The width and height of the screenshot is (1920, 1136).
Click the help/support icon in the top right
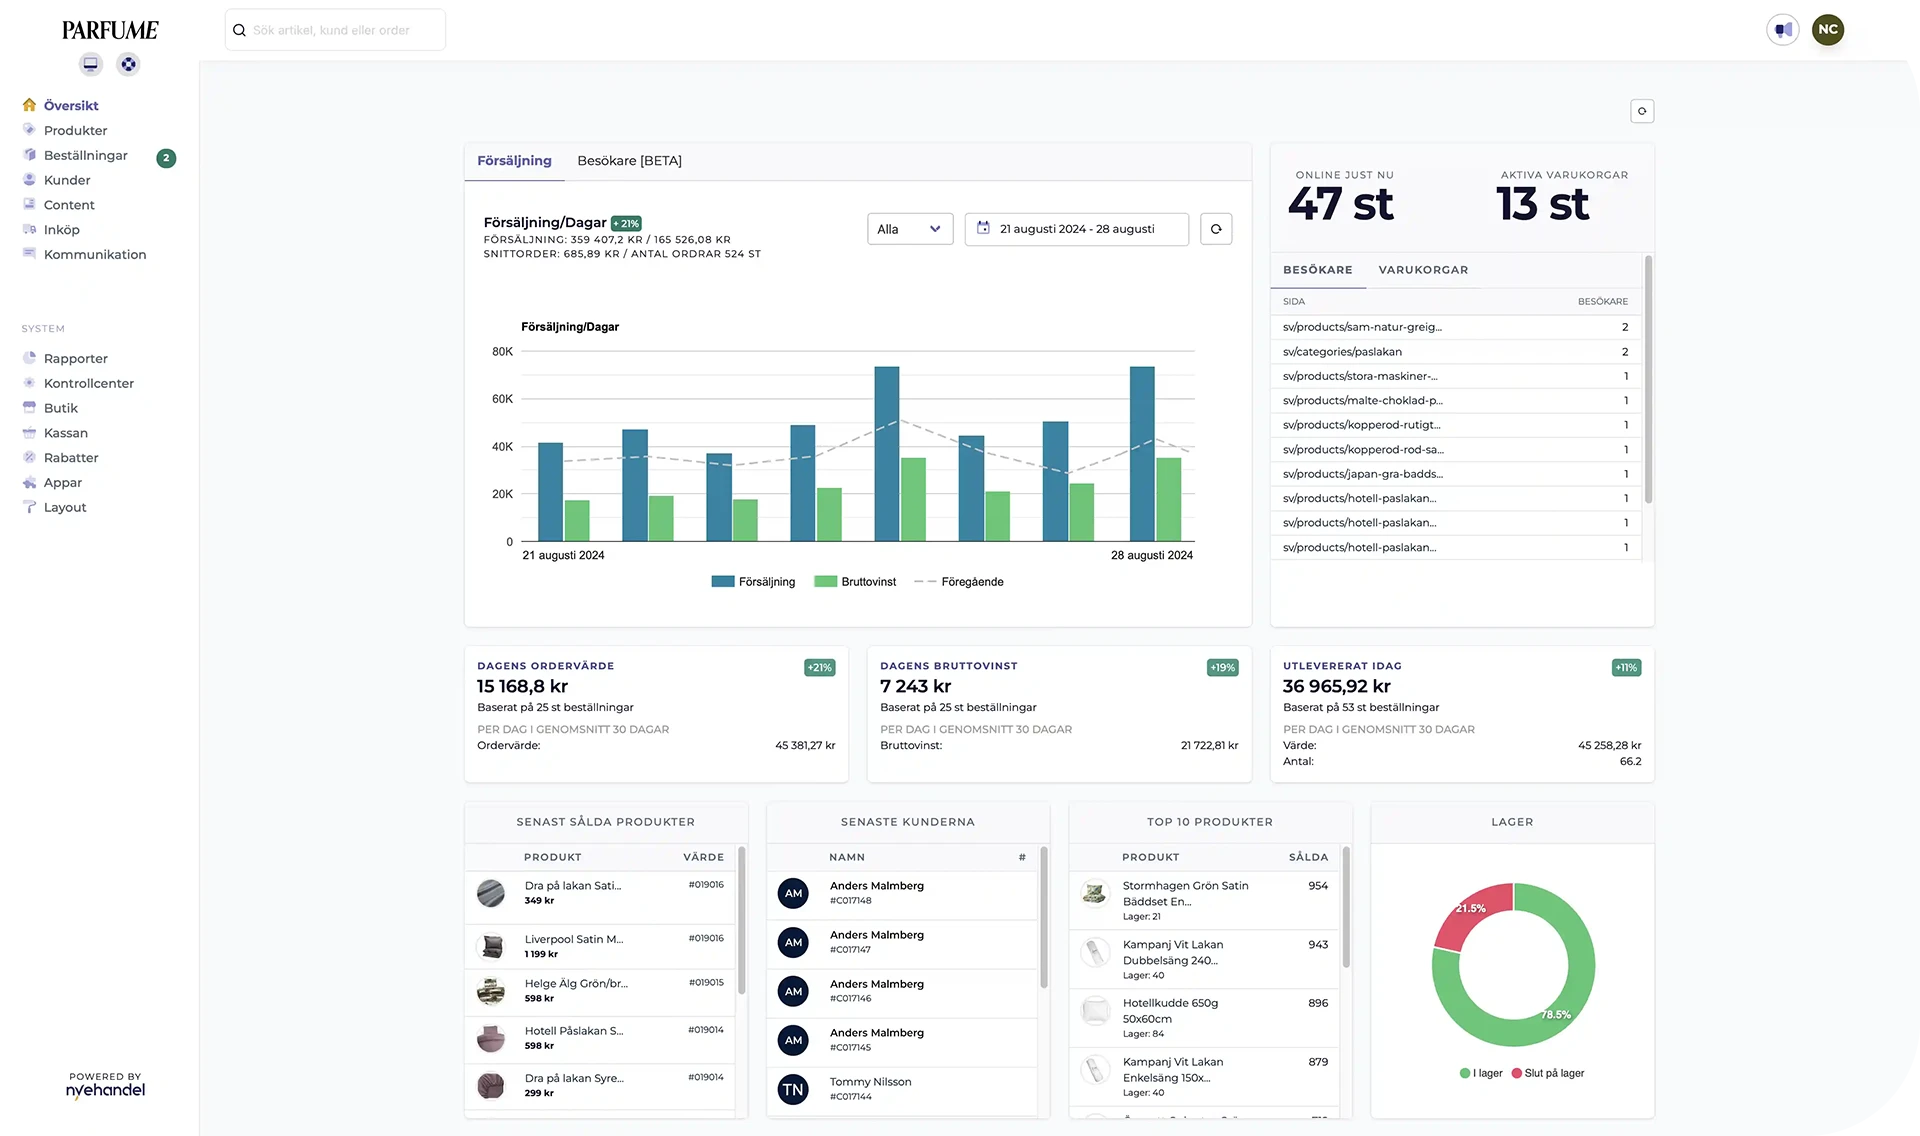pos(1783,29)
